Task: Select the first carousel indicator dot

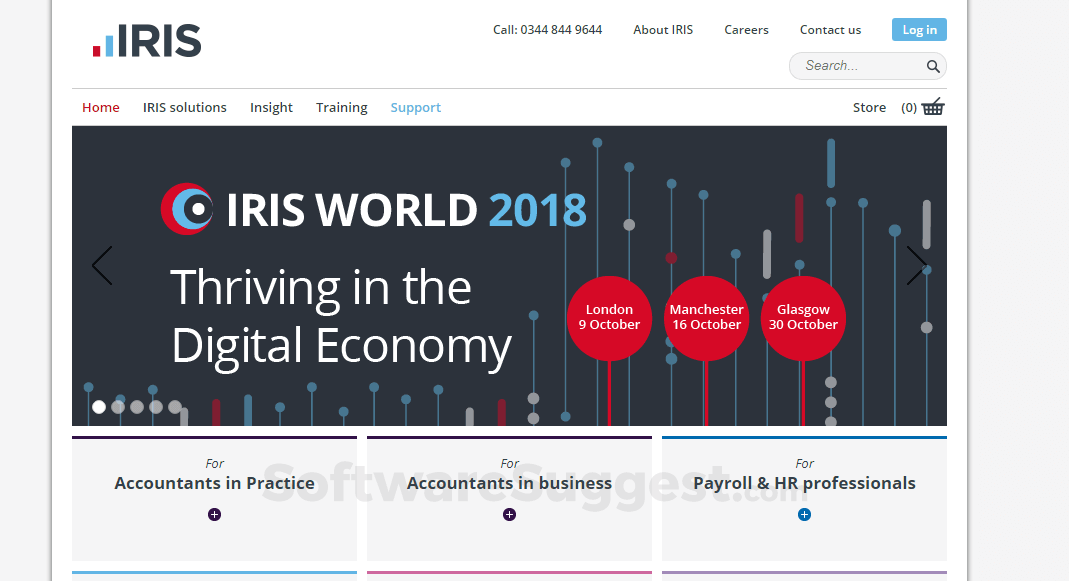Action: click(x=99, y=407)
